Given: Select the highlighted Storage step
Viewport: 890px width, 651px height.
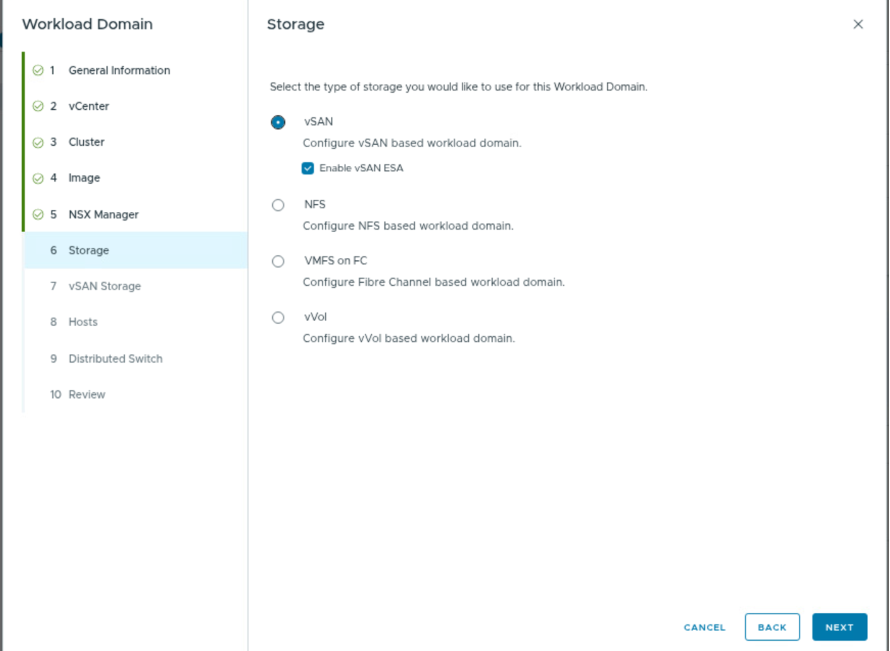Looking at the screenshot, I should (89, 251).
